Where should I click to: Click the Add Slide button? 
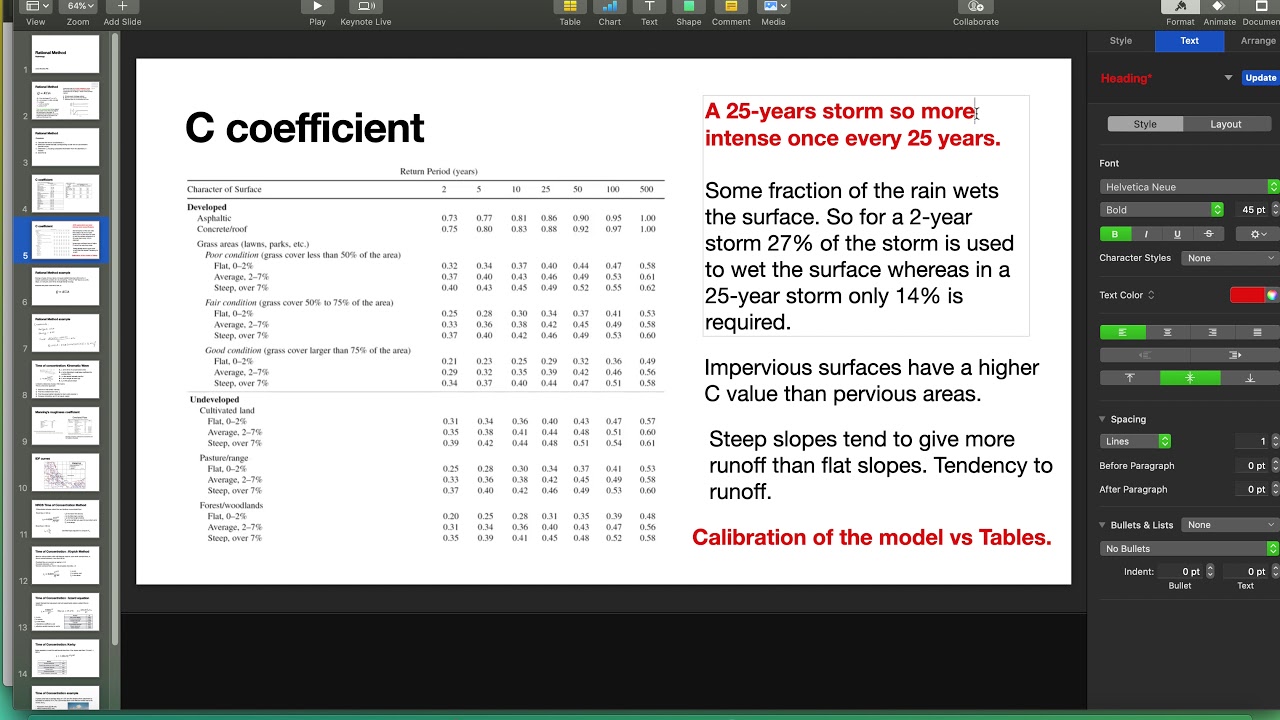click(122, 6)
